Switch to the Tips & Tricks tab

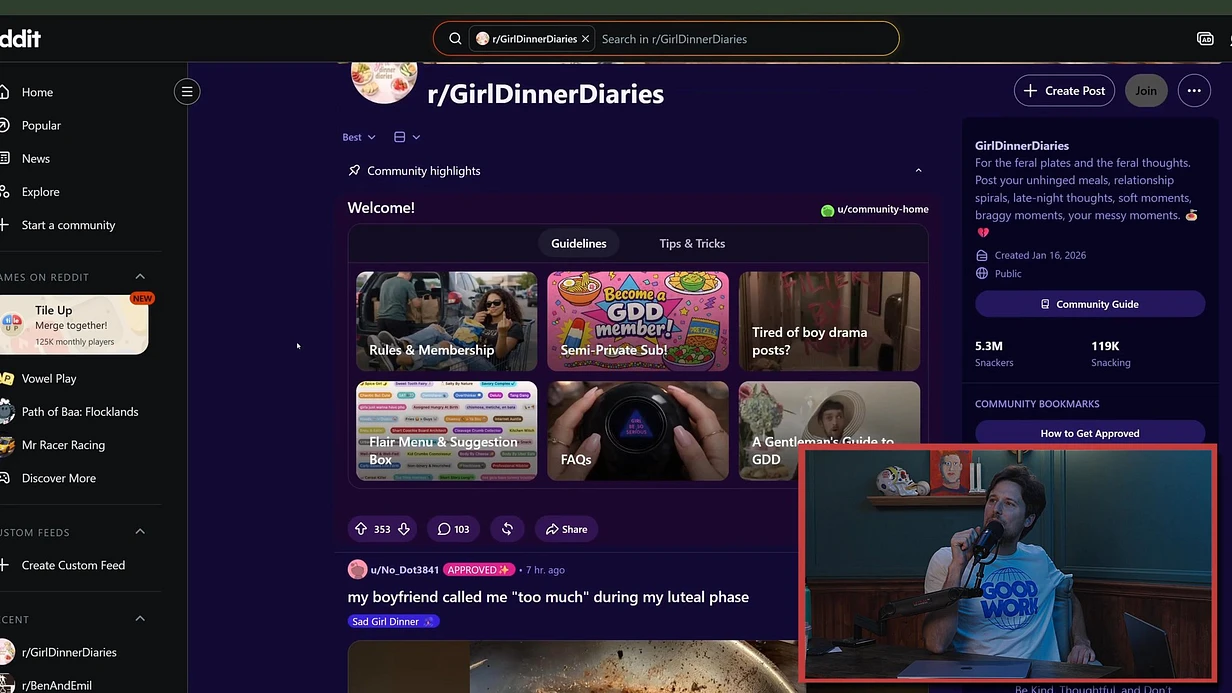coord(692,244)
